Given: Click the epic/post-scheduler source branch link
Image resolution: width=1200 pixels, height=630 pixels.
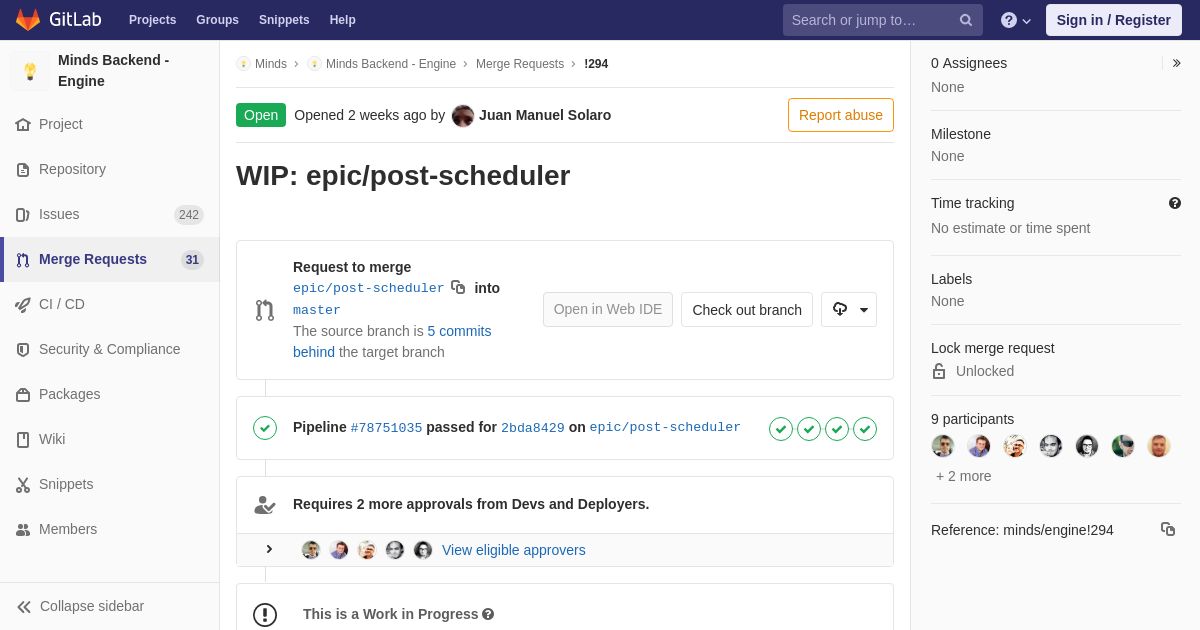Looking at the screenshot, I should coord(368,288).
